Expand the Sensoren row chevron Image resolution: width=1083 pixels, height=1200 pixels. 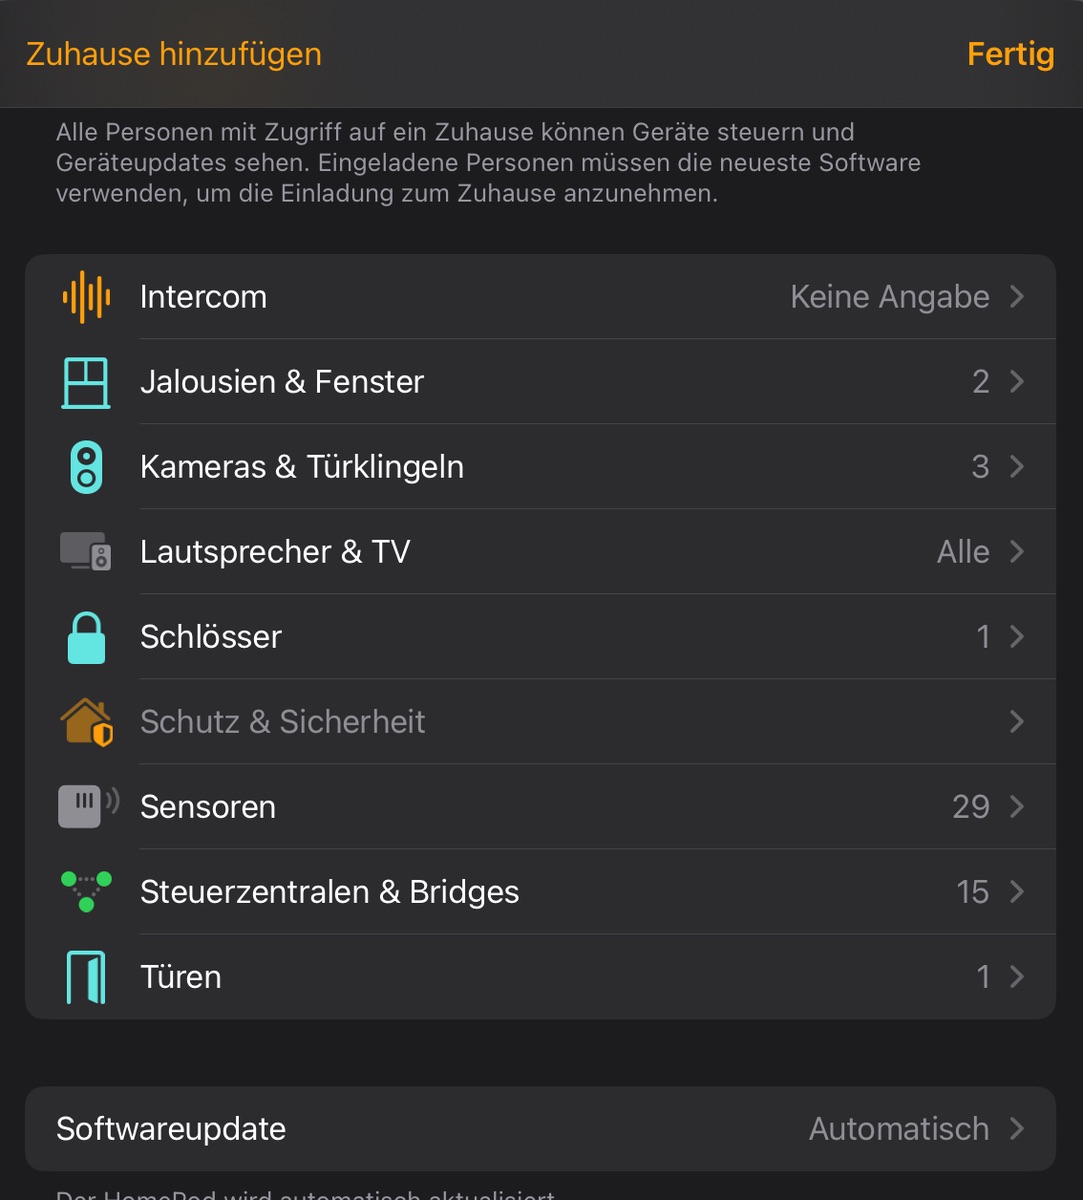pos(1017,807)
